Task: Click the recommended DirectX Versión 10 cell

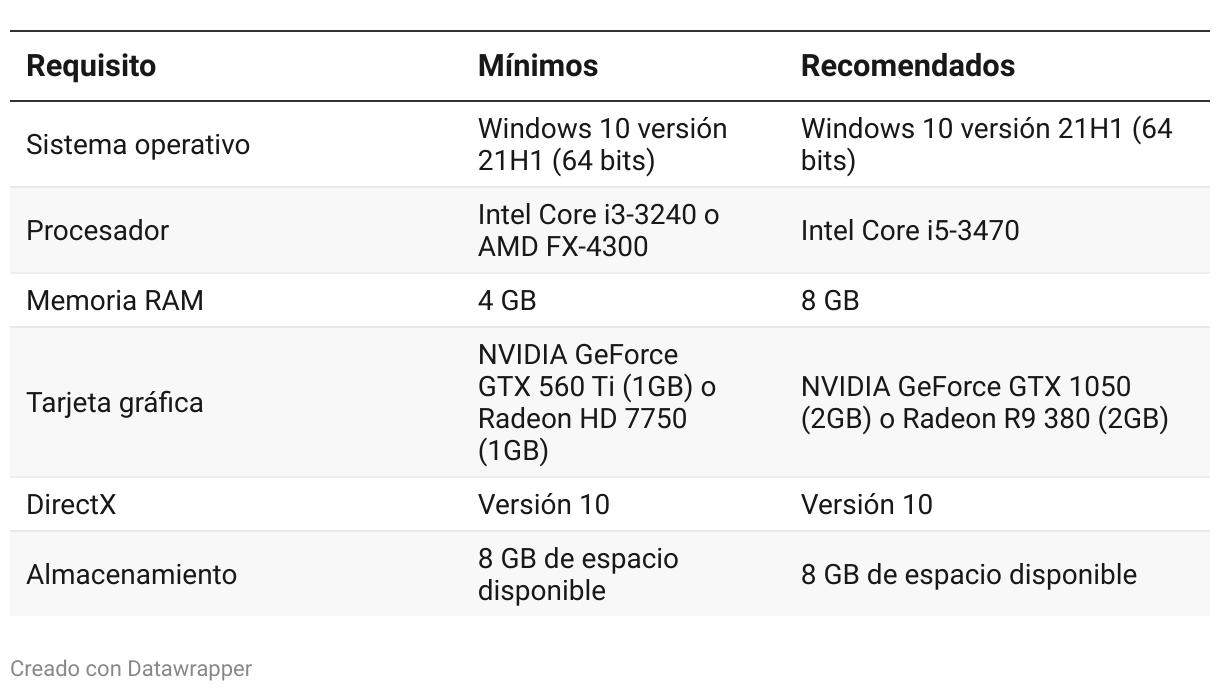Action: (x=866, y=504)
